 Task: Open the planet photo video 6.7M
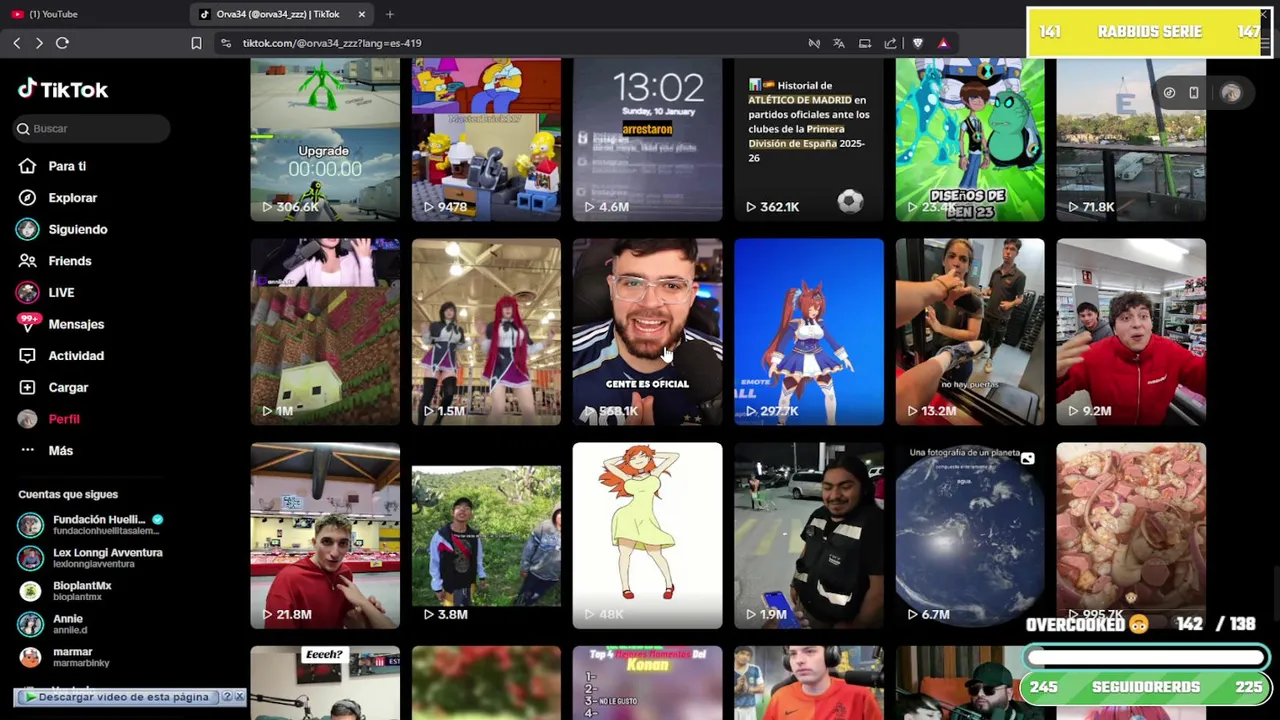tap(970, 536)
